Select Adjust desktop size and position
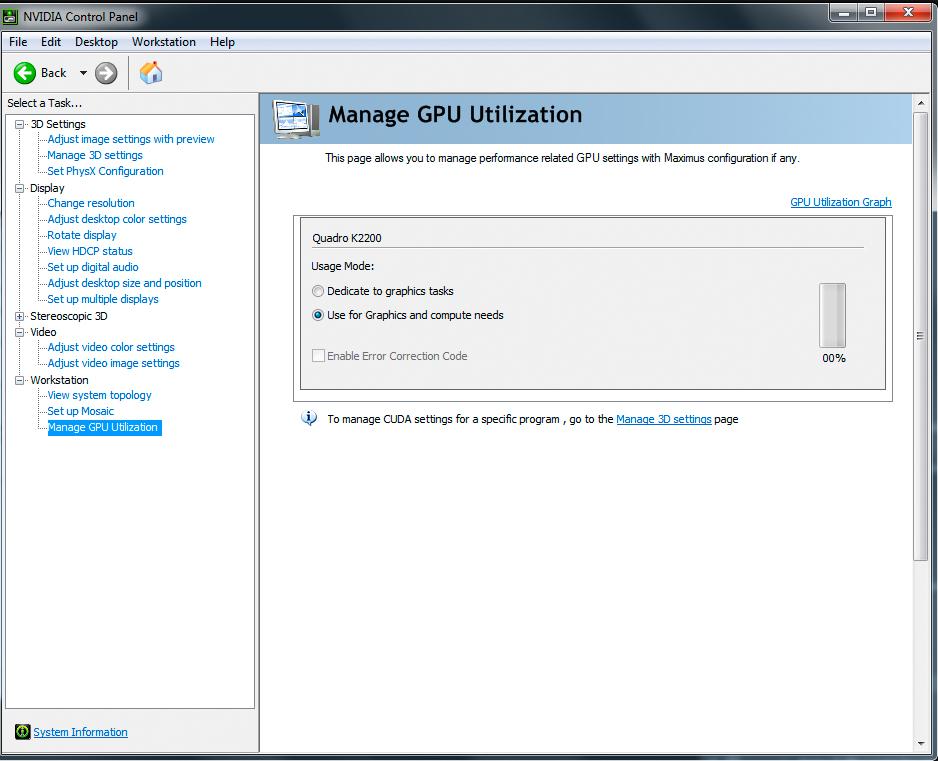 [x=124, y=284]
